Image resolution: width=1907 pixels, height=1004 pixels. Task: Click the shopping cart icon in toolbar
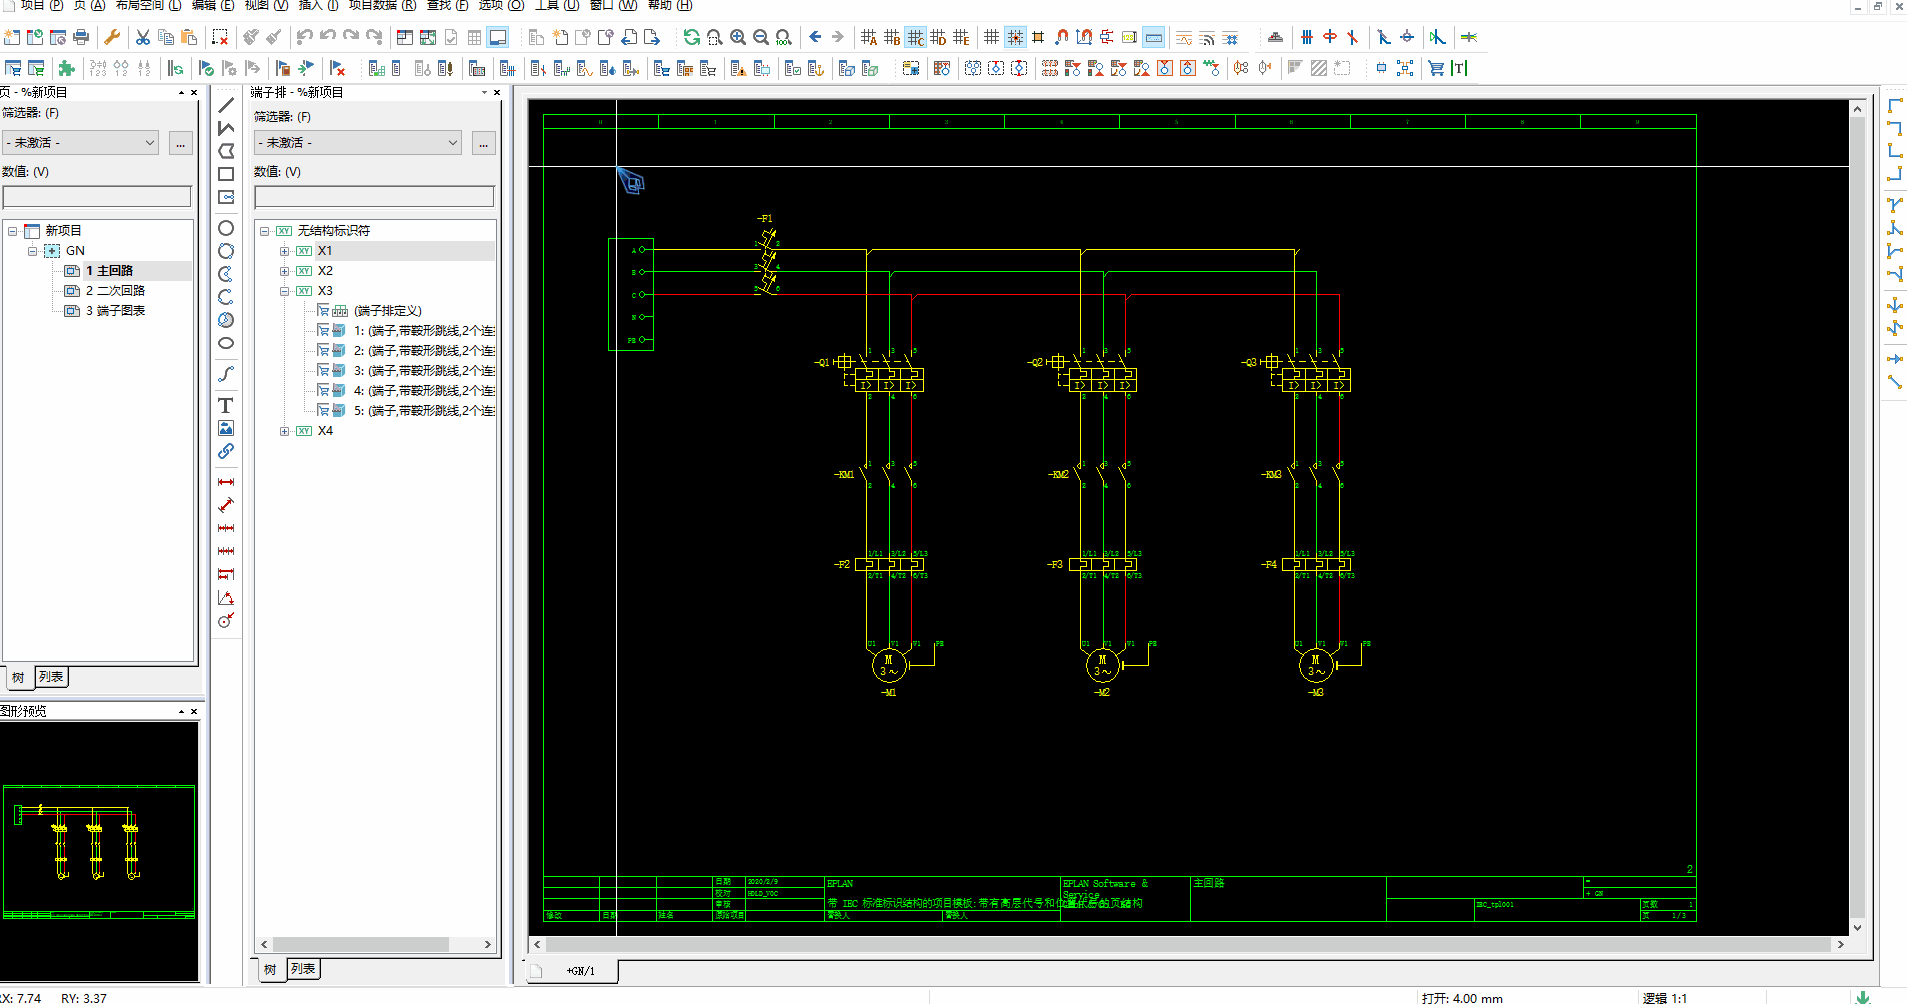(1436, 68)
